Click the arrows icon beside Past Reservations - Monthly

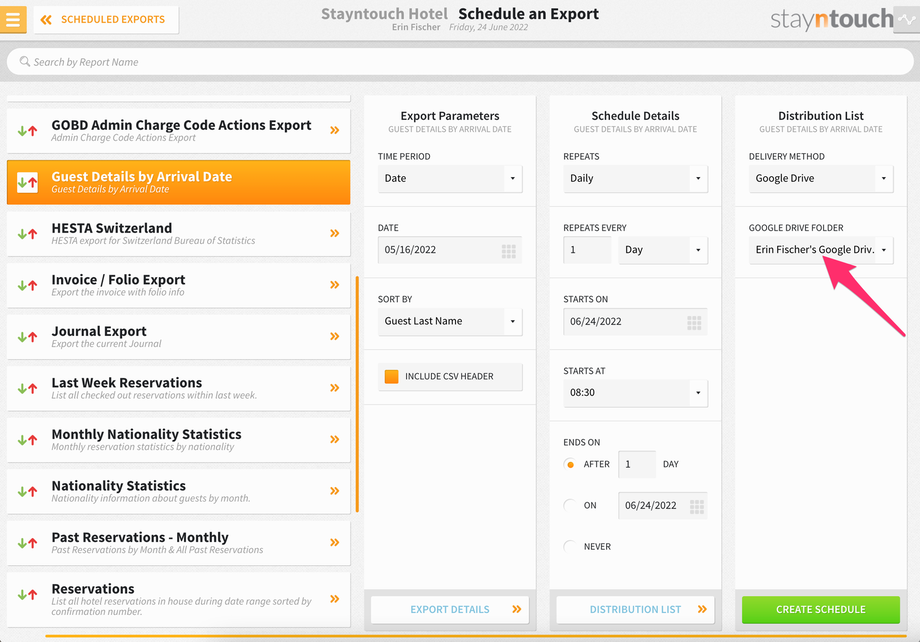(x=28, y=543)
